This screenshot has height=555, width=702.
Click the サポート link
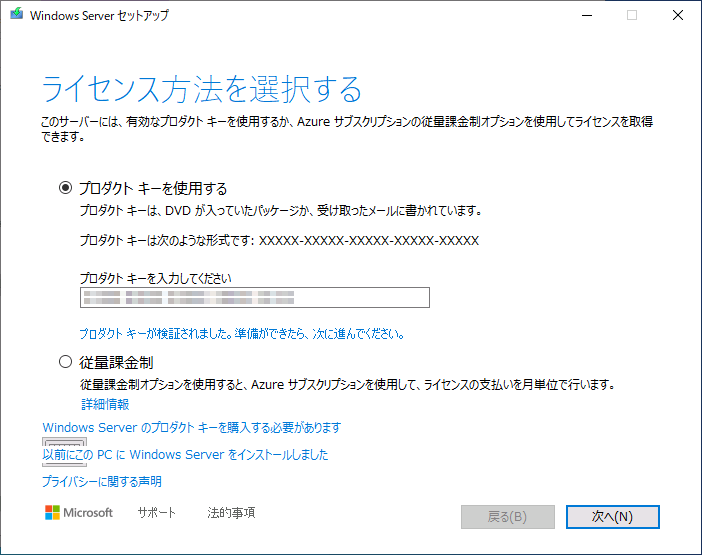click(156, 513)
